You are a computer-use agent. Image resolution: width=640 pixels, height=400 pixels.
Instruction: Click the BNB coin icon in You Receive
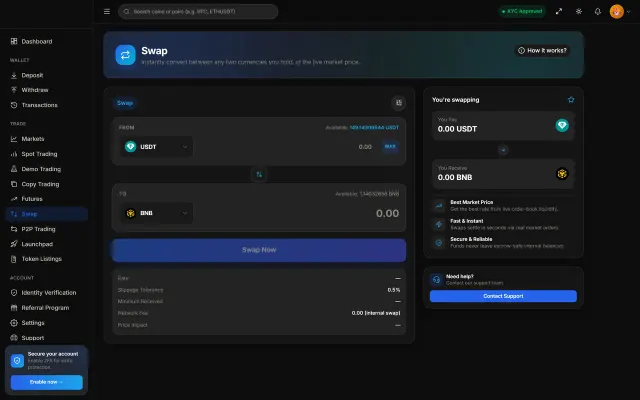tap(562, 173)
